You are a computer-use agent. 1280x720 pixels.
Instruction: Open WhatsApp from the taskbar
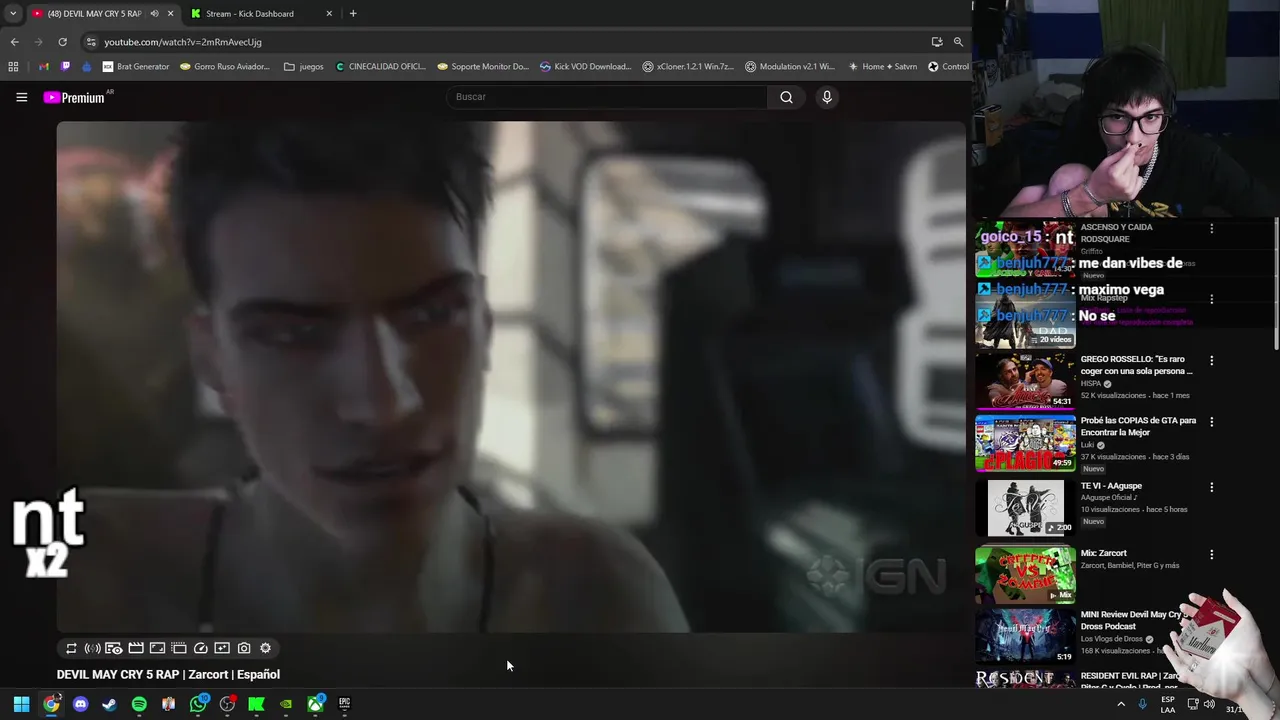click(198, 704)
